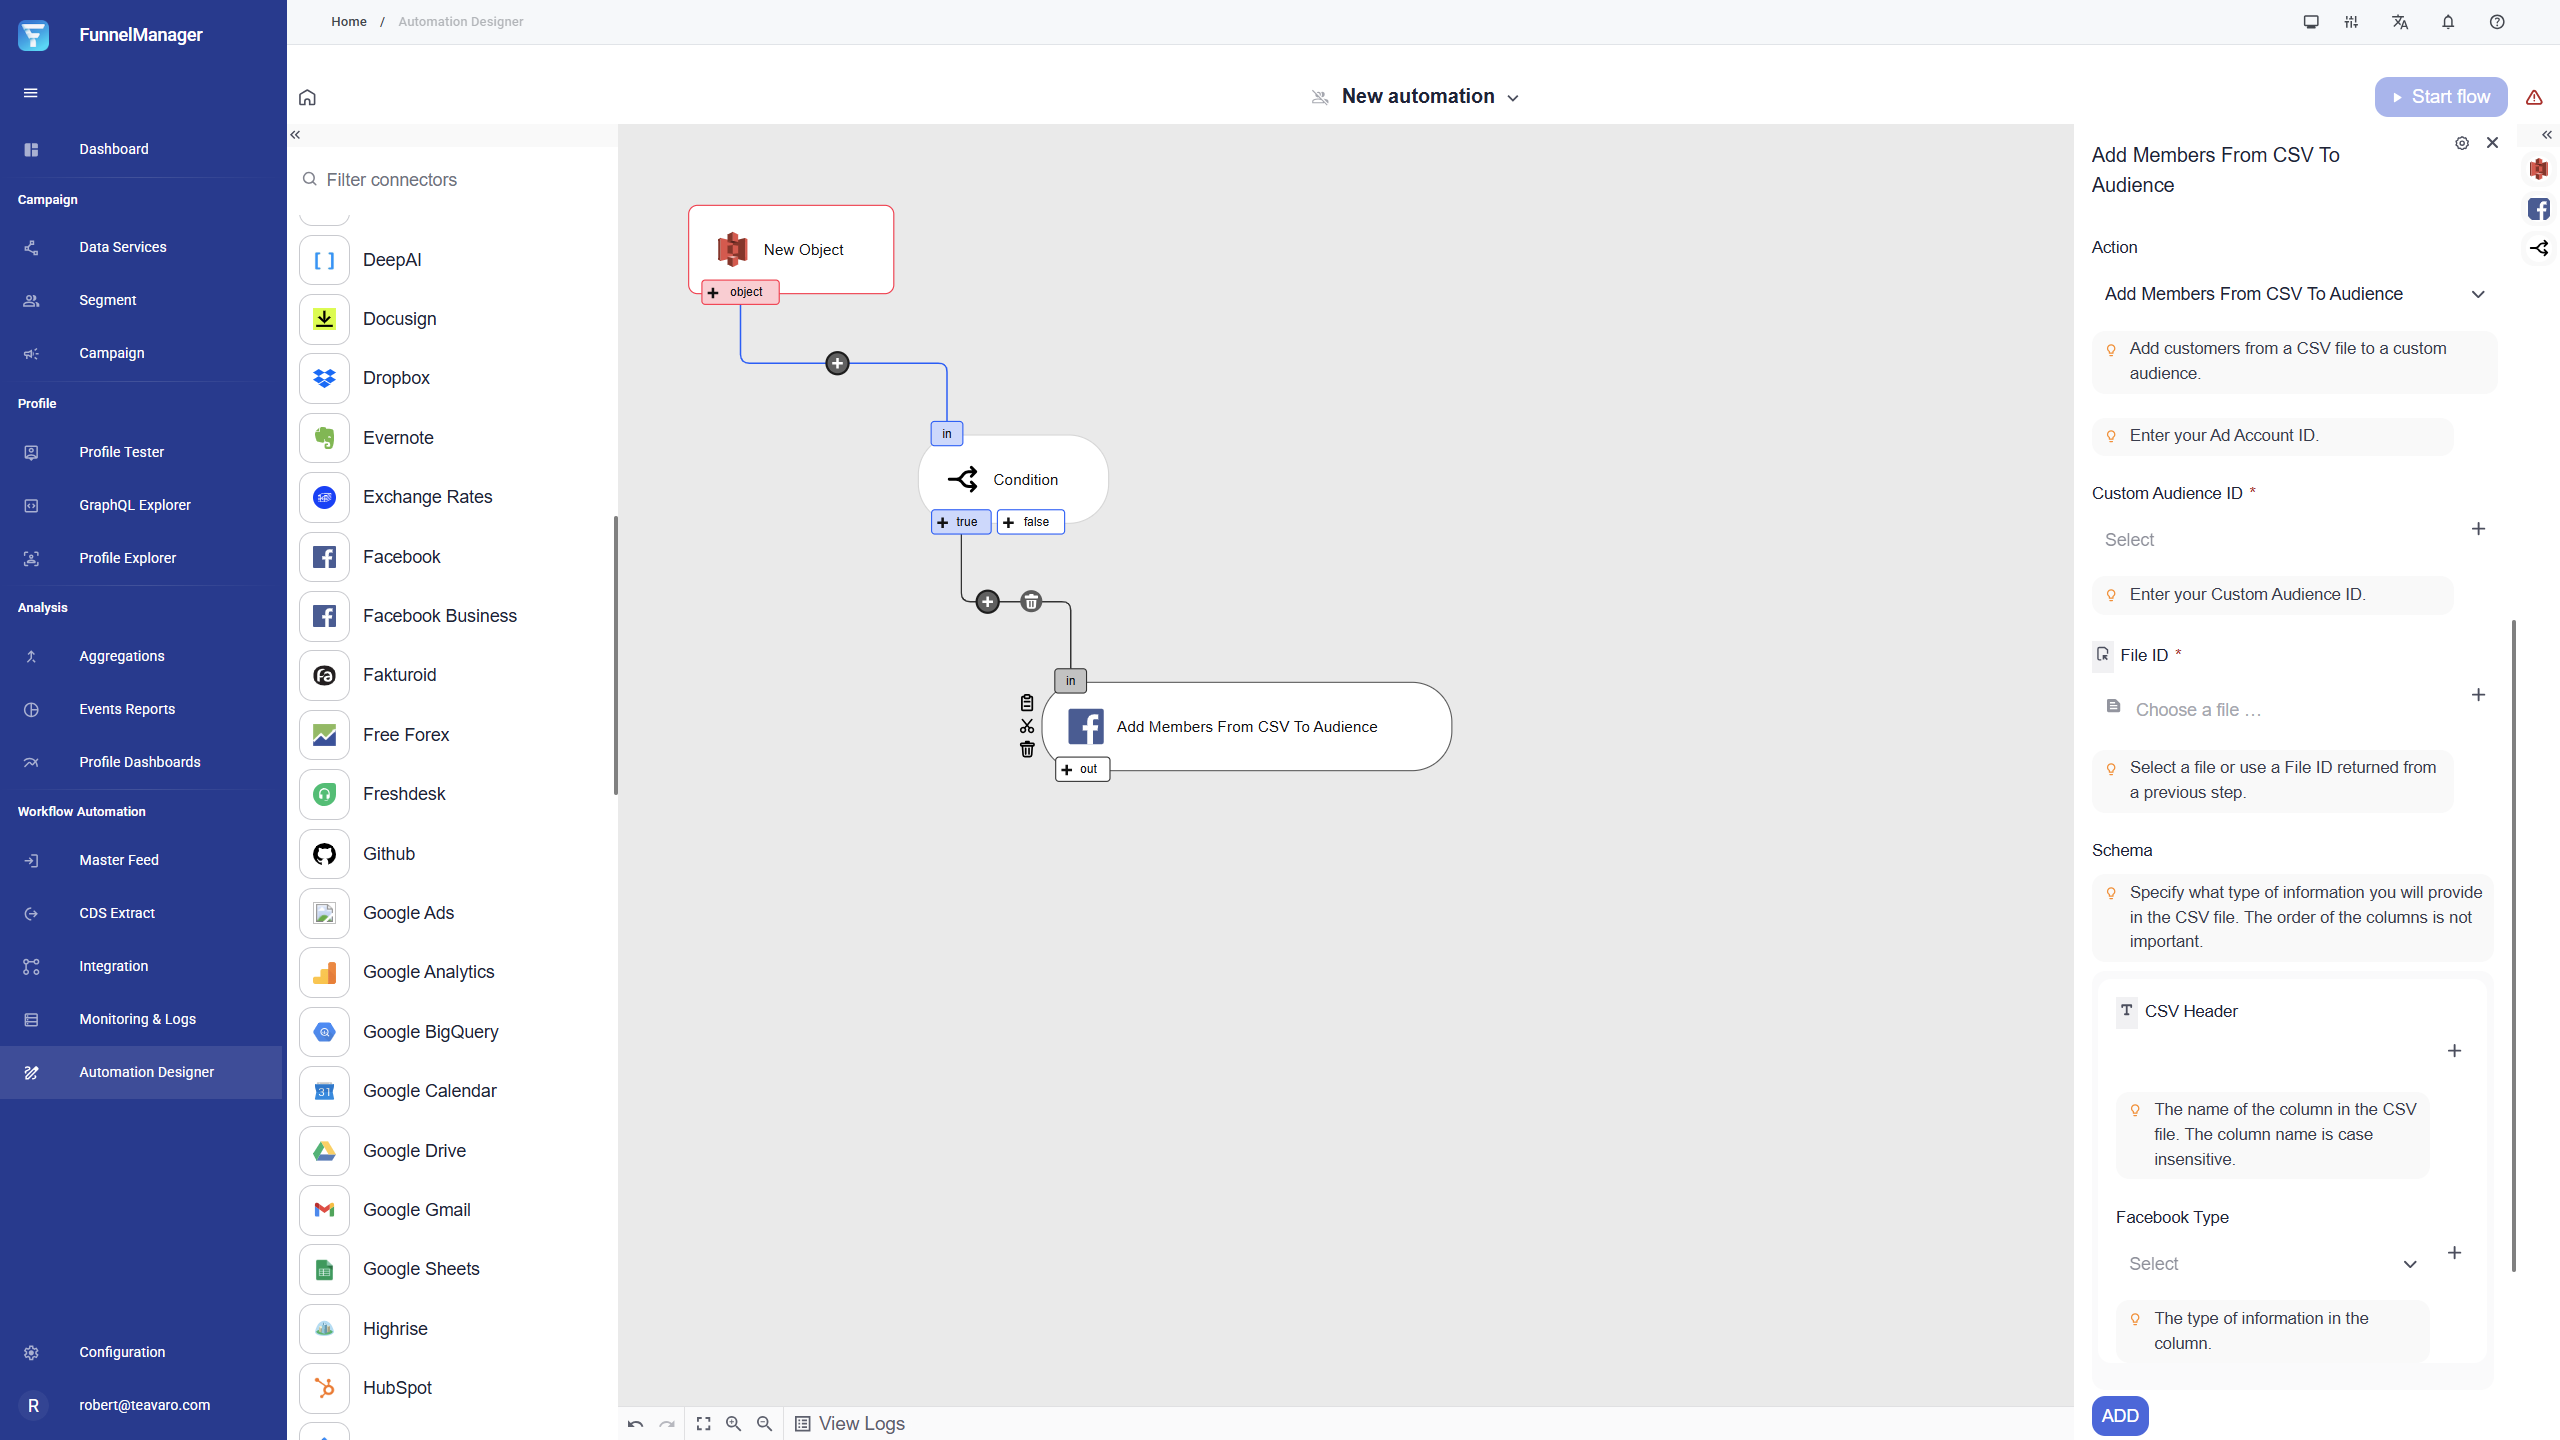Select the New Object node
The width and height of the screenshot is (2560, 1440).
coord(791,249)
